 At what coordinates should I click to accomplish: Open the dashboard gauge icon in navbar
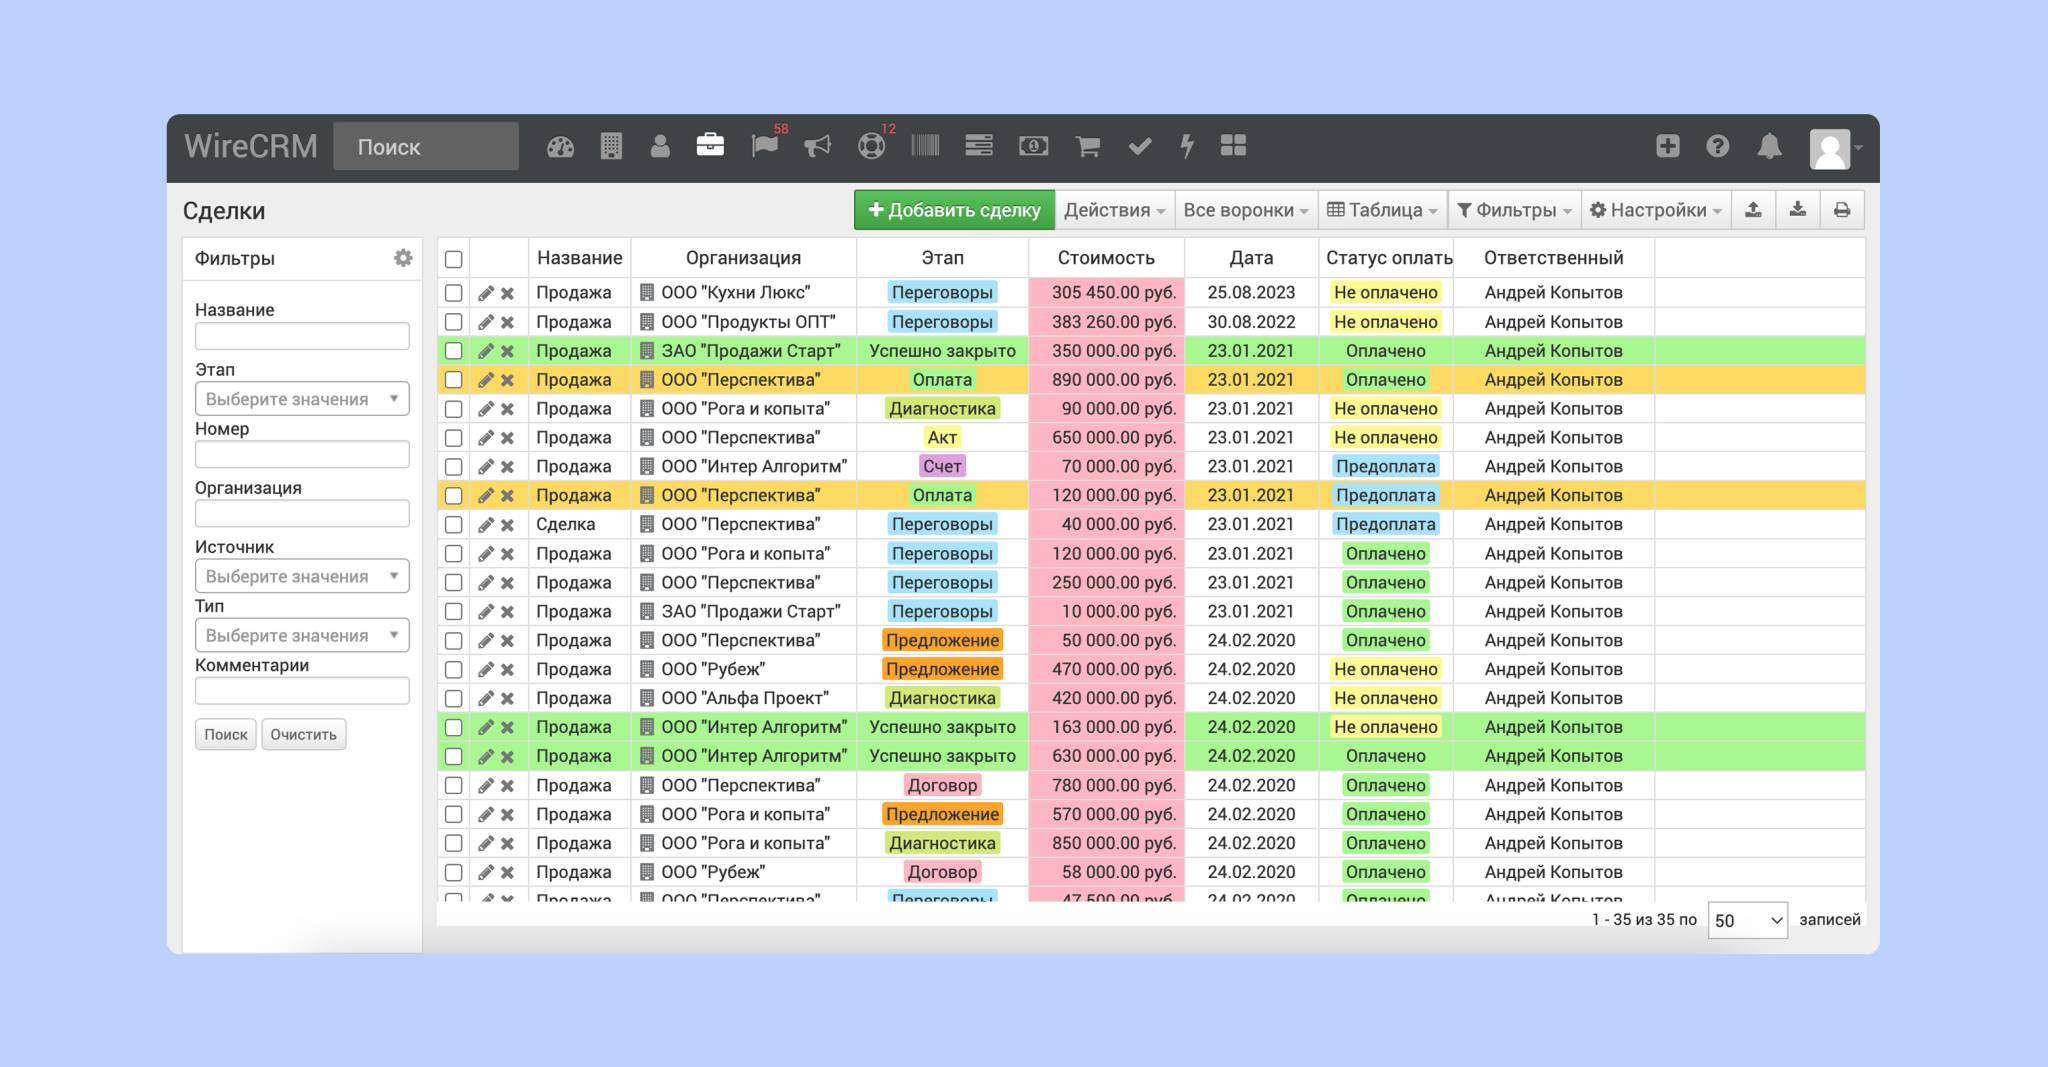[x=560, y=147]
